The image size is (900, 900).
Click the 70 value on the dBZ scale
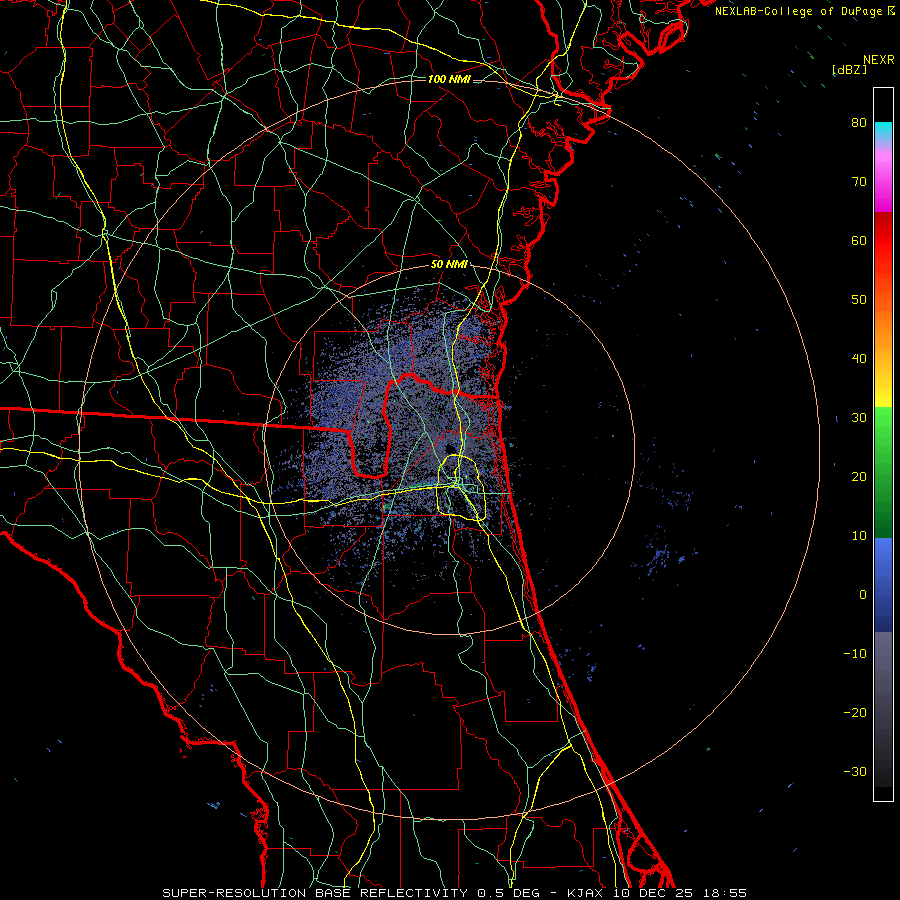(x=859, y=182)
